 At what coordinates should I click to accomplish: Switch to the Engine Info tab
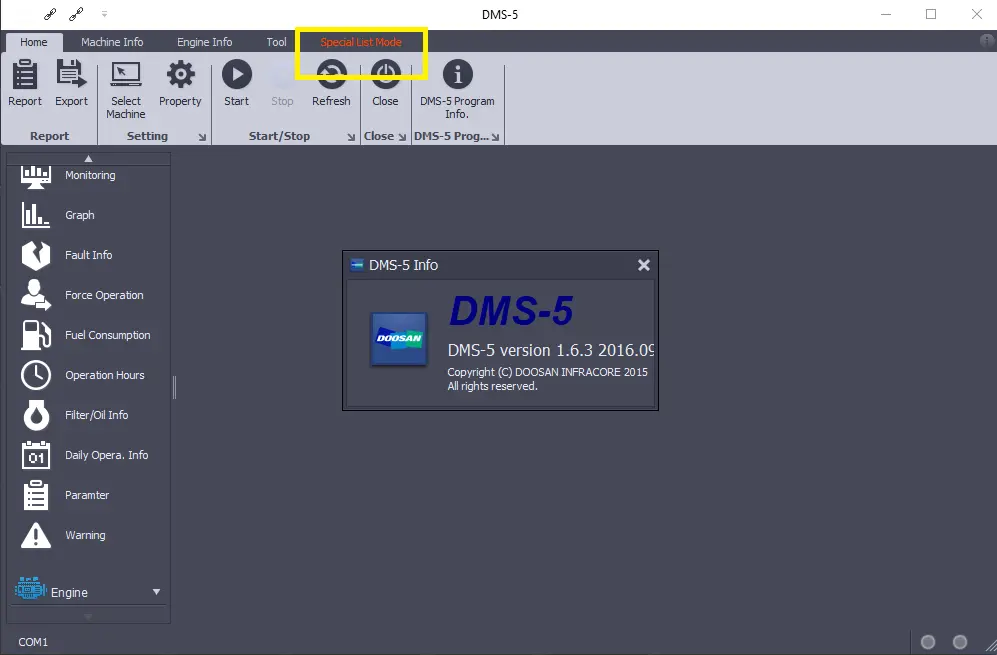pyautogui.click(x=205, y=42)
